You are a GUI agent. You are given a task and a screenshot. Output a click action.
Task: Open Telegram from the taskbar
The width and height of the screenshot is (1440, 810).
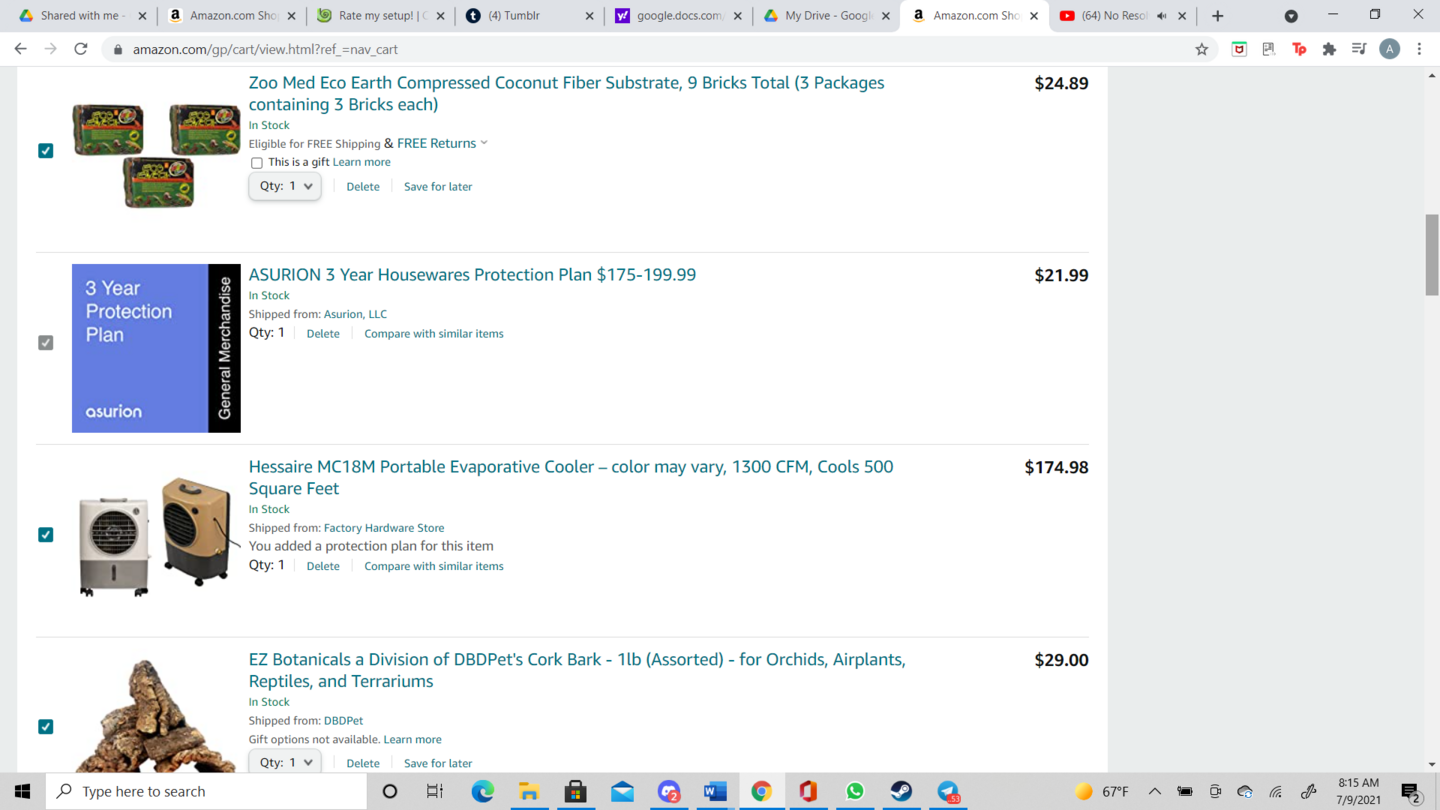pyautogui.click(x=948, y=791)
